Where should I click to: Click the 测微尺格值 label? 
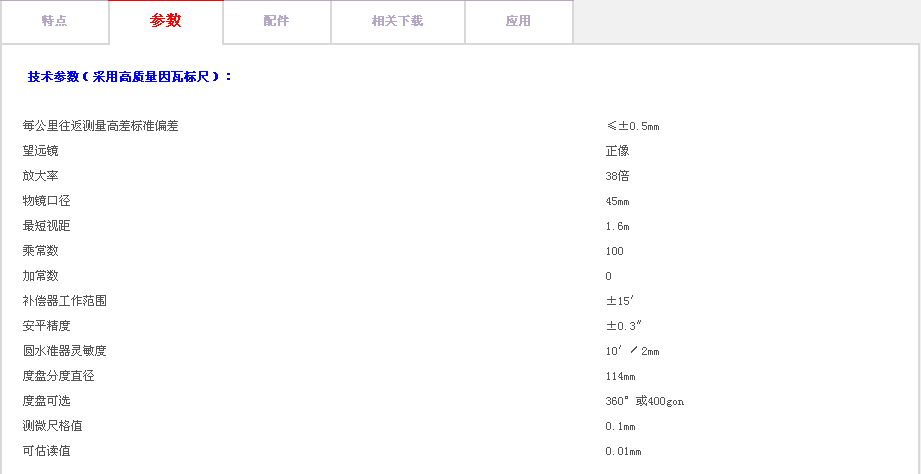(52, 426)
